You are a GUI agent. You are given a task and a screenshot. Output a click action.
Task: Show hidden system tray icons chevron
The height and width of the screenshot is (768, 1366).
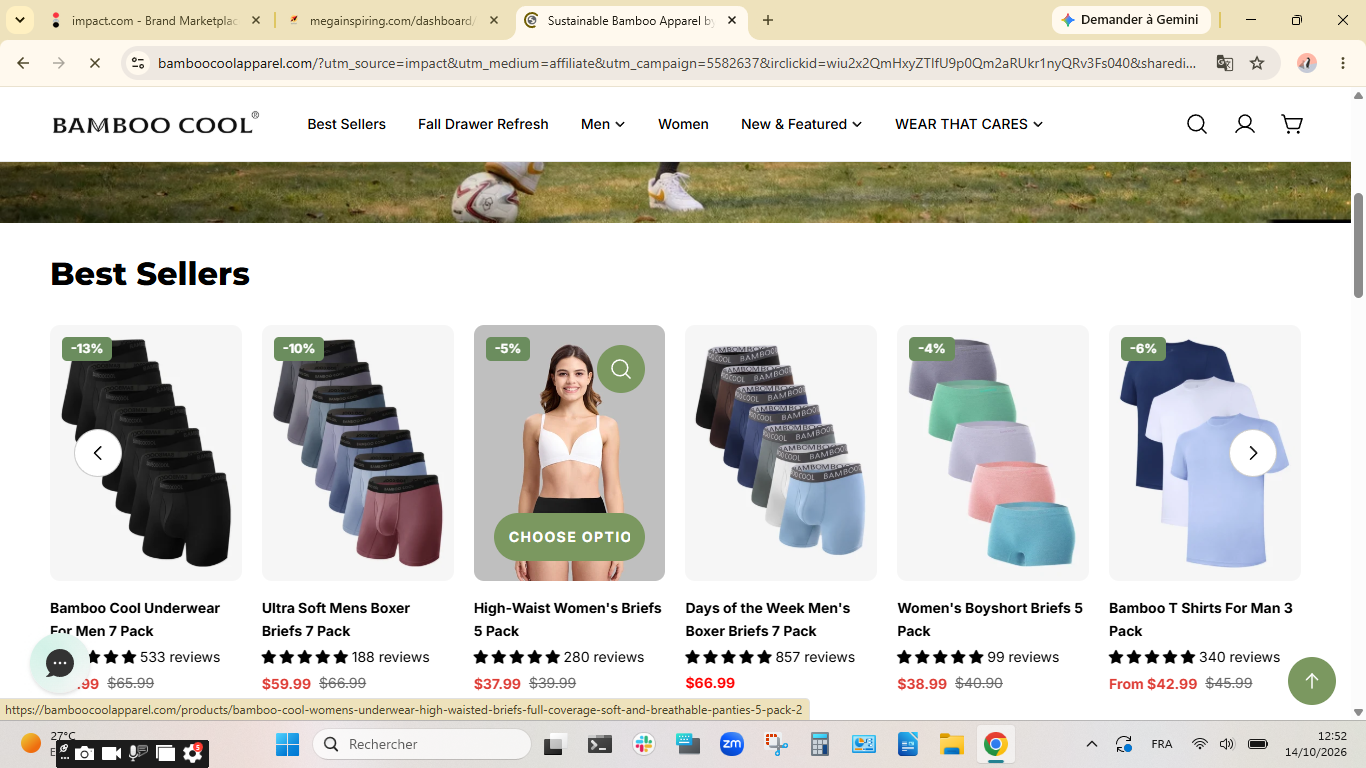point(1092,744)
